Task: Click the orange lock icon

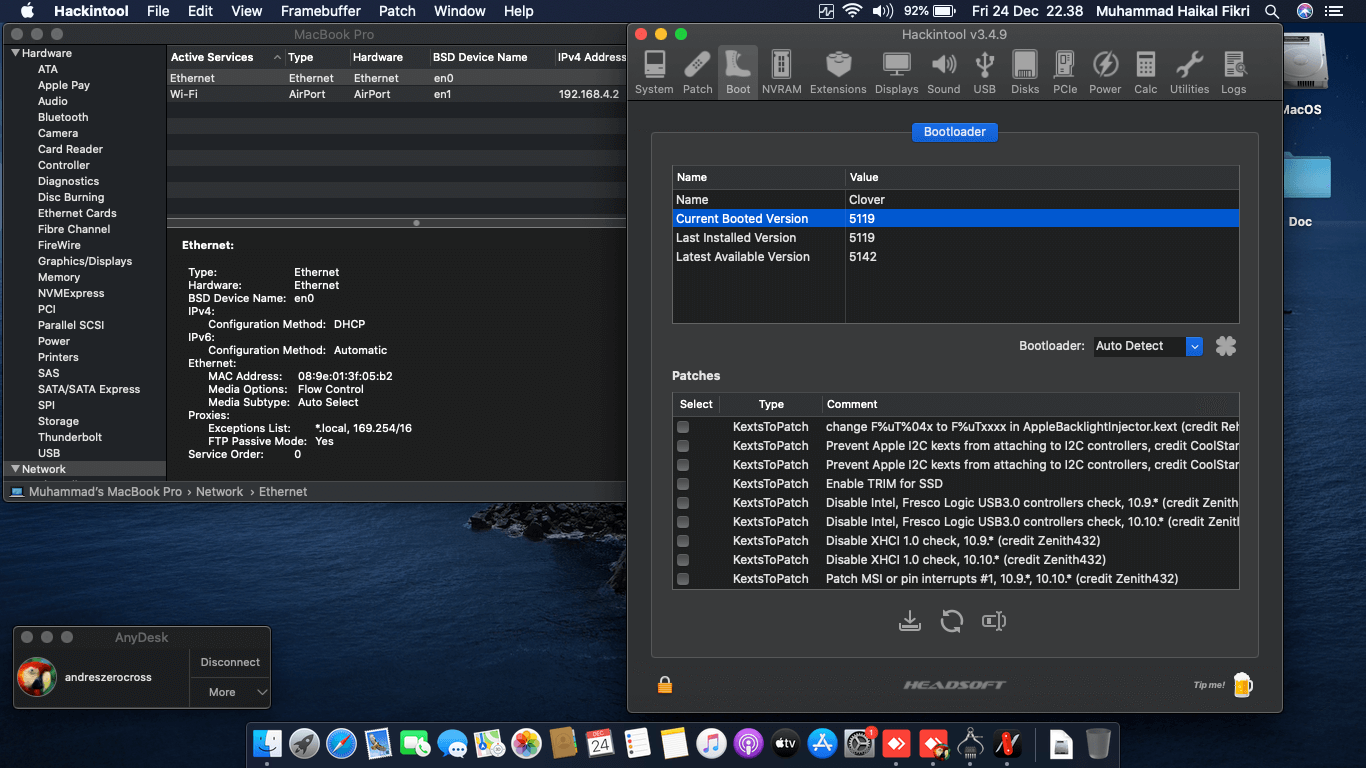Action: [x=665, y=685]
